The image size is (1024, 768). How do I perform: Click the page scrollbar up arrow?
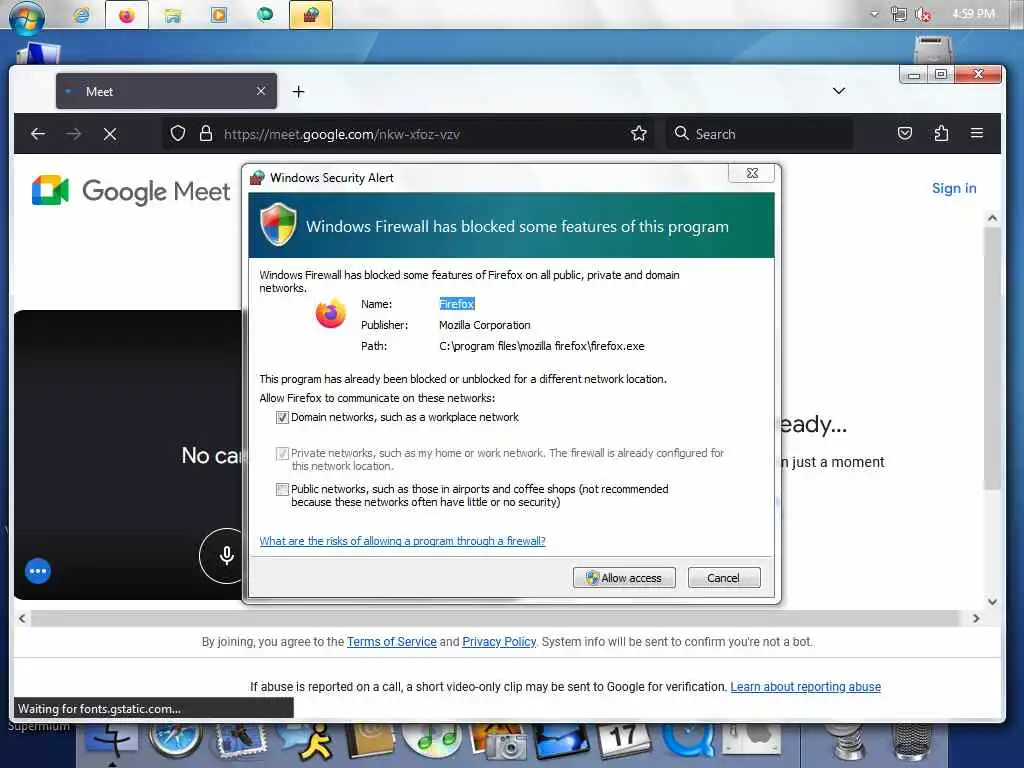(x=993, y=218)
